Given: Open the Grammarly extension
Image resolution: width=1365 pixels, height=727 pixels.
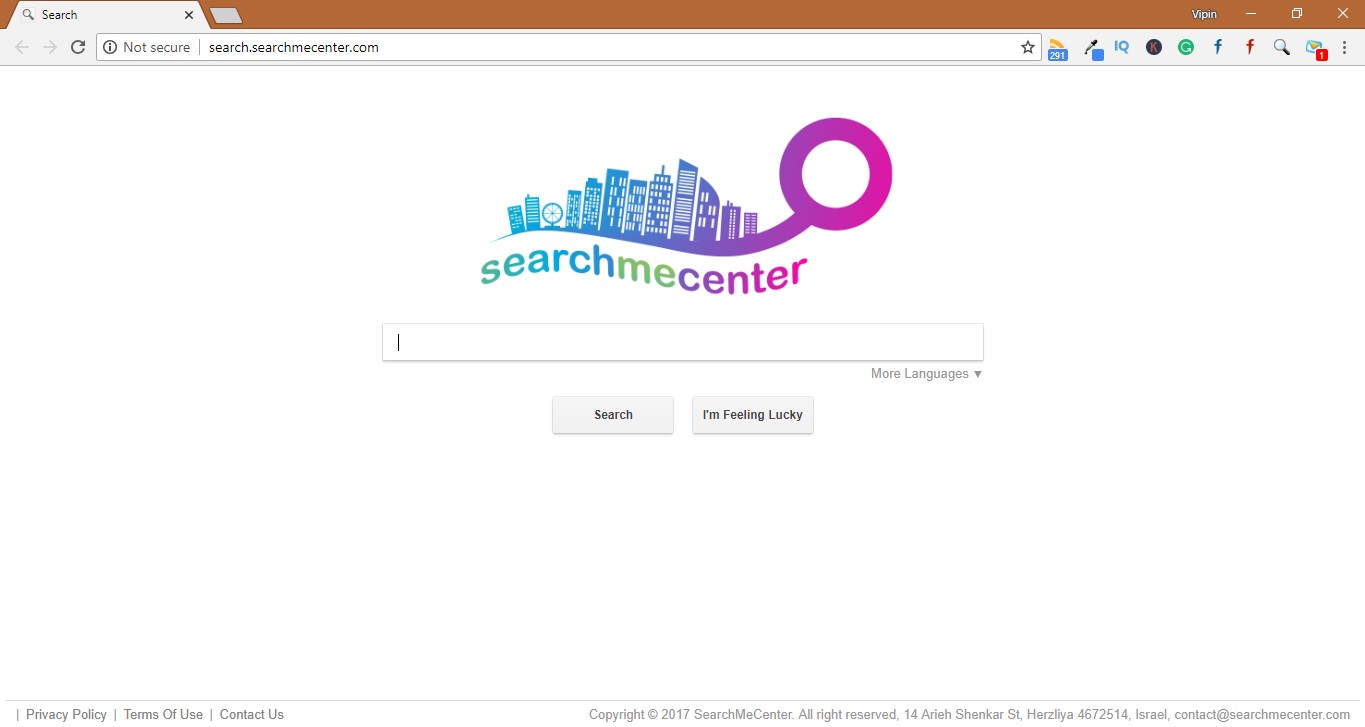Looking at the screenshot, I should pos(1186,47).
